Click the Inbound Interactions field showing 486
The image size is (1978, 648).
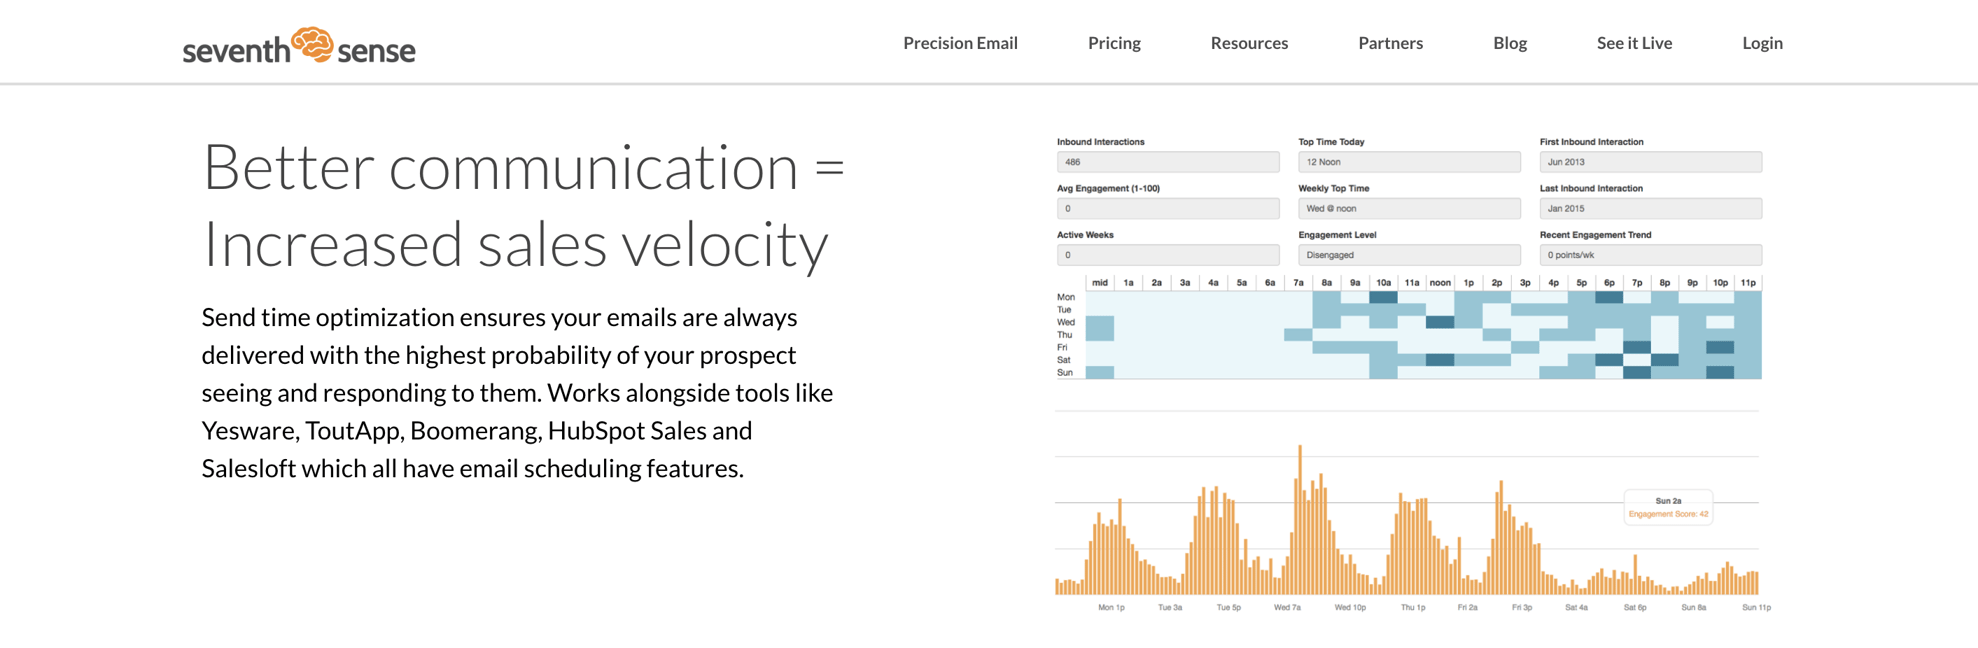[x=1167, y=162]
